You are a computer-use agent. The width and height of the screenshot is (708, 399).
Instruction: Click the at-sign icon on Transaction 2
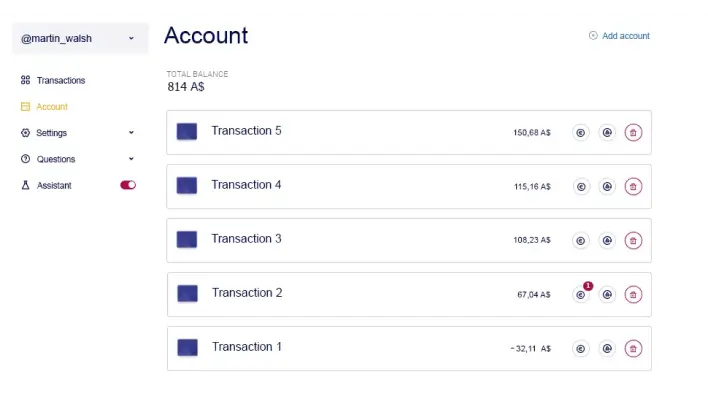coord(607,295)
